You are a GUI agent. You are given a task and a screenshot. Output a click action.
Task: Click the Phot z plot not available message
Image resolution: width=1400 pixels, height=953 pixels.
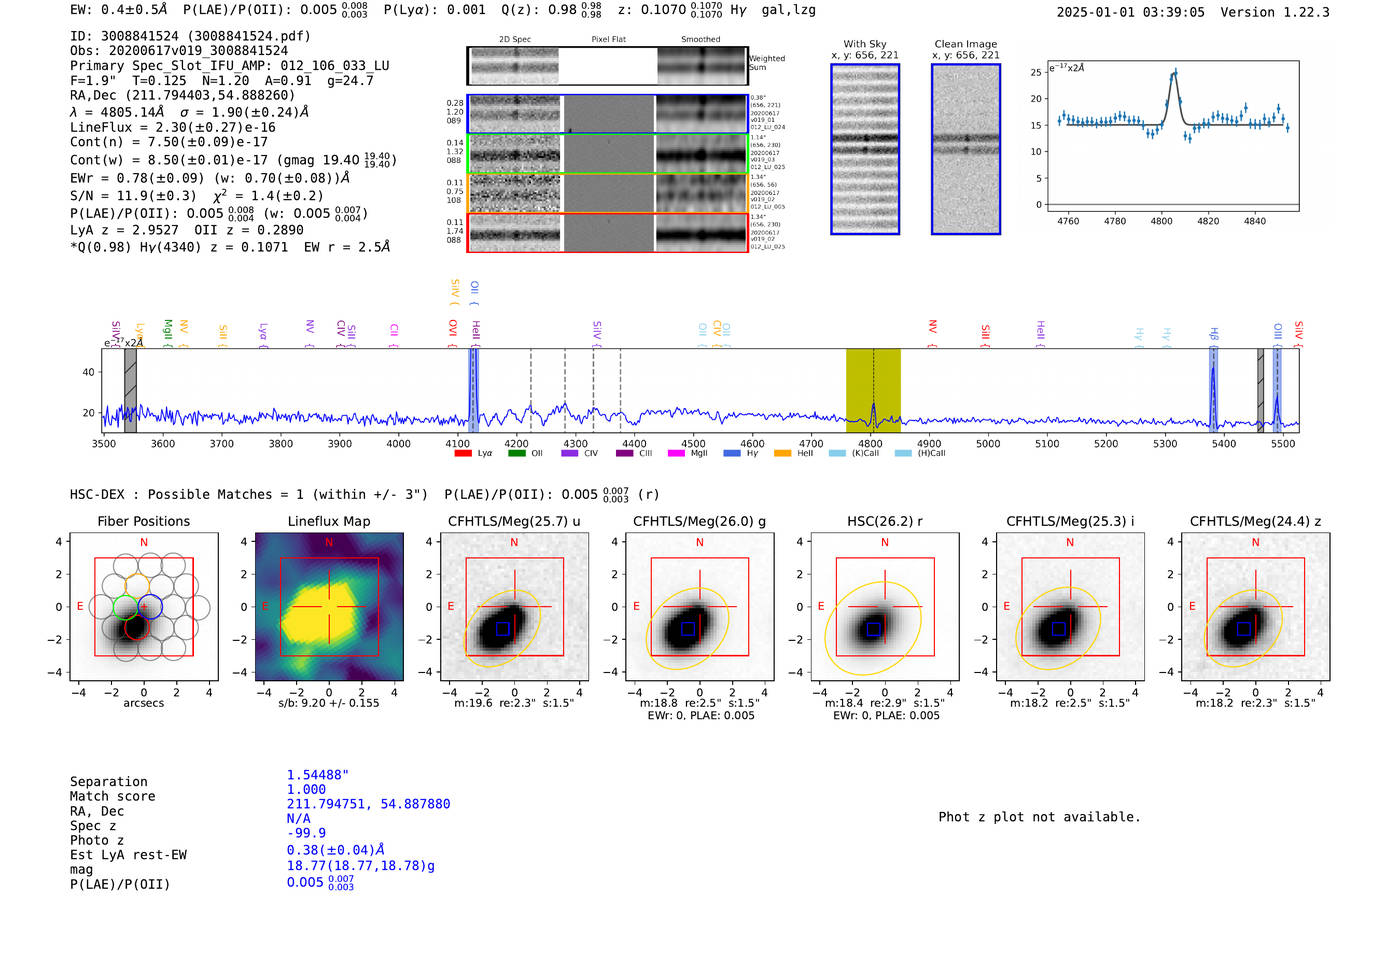point(1039,817)
